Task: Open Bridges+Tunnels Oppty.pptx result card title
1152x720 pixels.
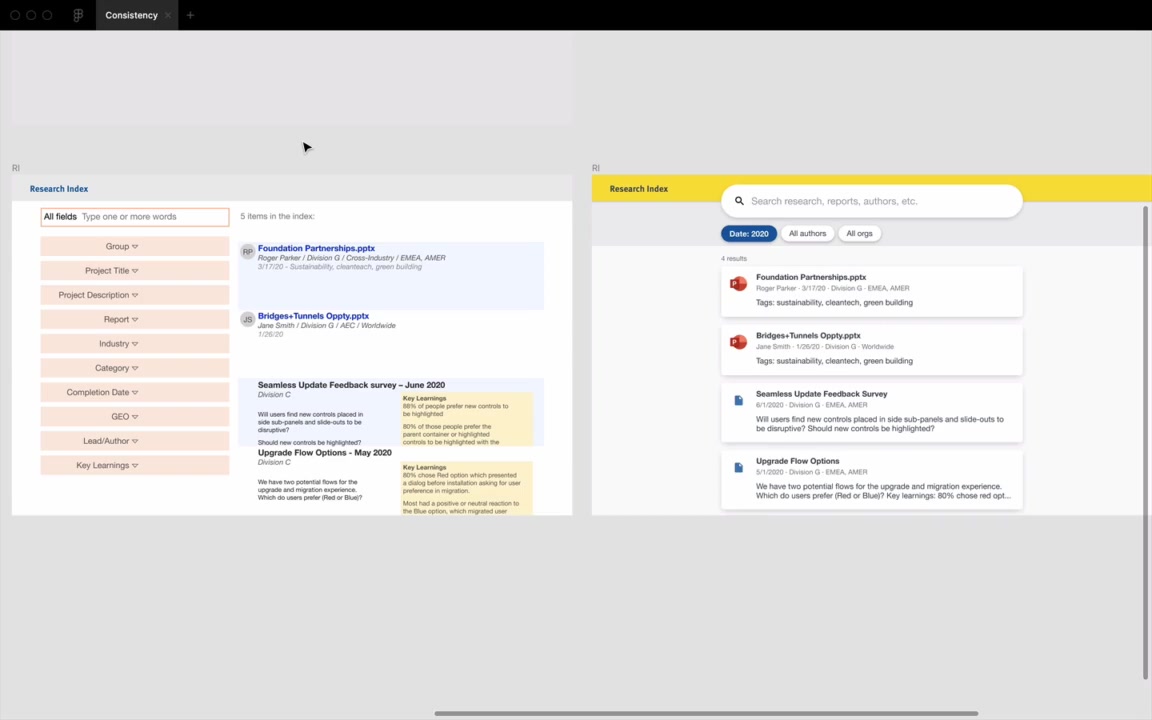Action: (x=808, y=335)
